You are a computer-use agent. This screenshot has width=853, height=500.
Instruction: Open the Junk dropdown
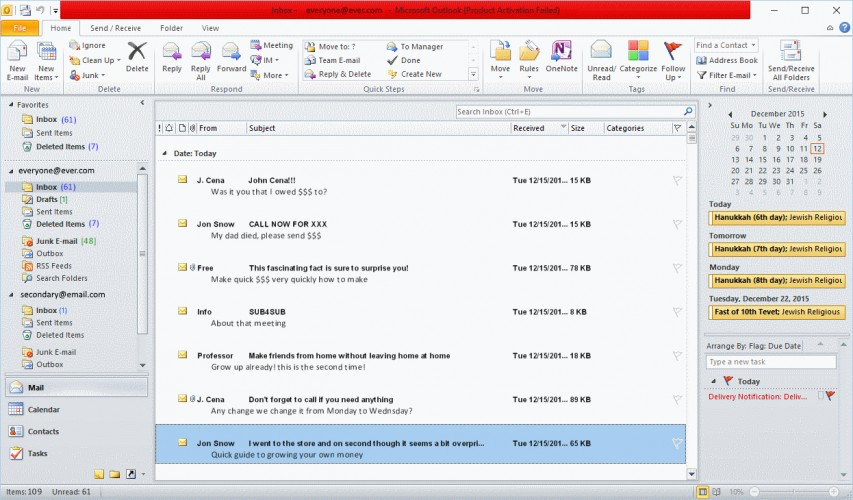pos(87,75)
